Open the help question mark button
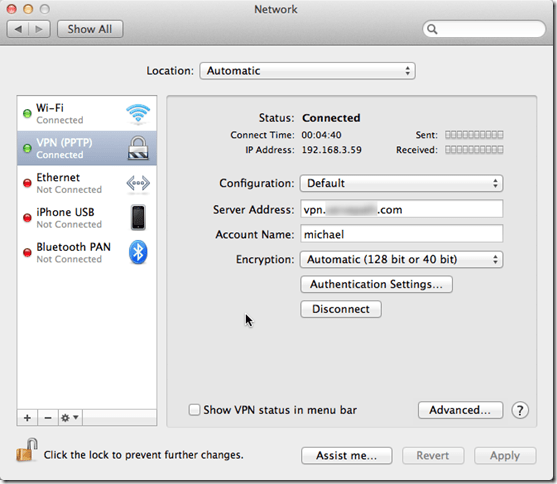 [520, 410]
